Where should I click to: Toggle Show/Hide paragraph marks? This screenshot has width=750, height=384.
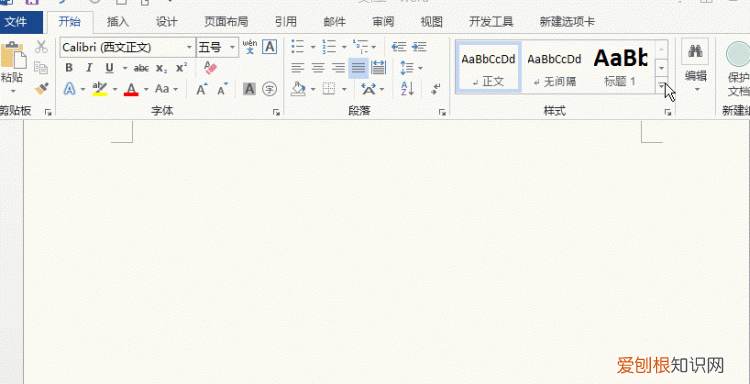(x=435, y=89)
